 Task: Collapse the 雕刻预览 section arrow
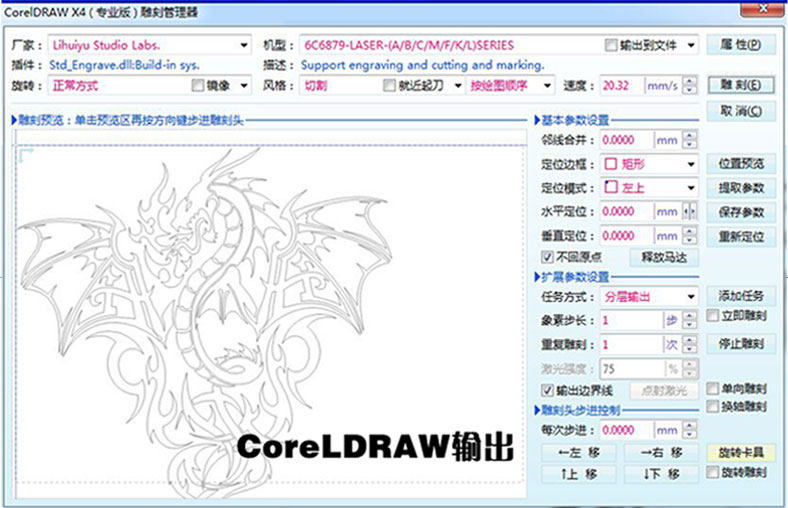(14, 120)
